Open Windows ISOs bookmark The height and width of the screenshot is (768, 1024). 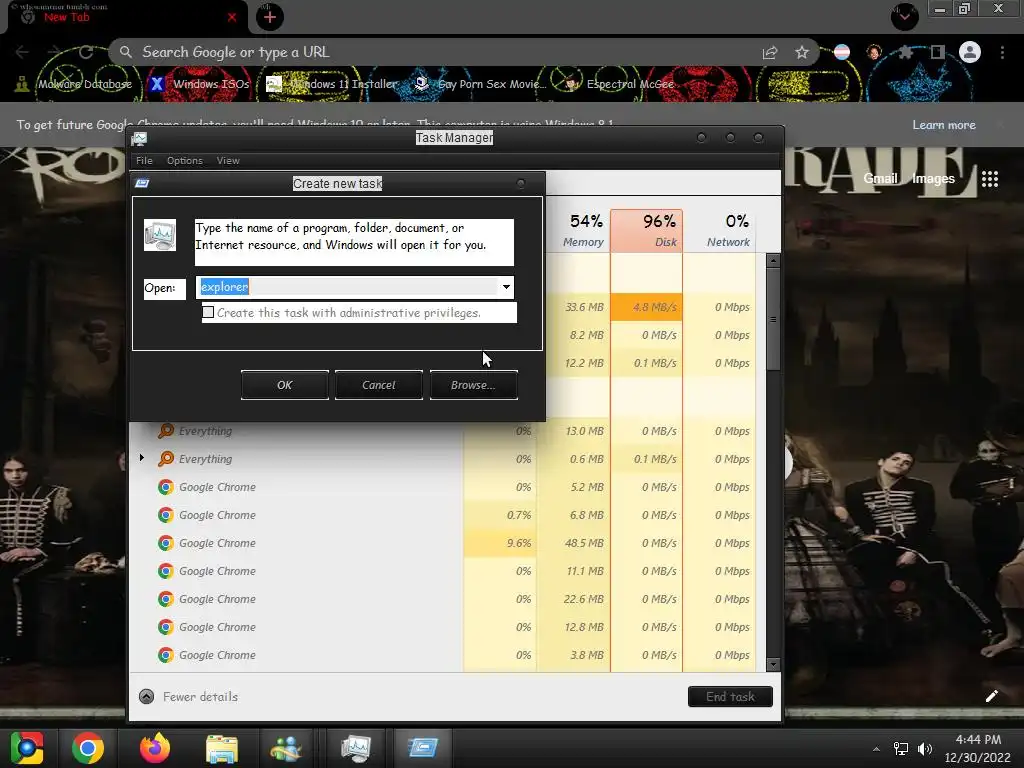(200, 84)
